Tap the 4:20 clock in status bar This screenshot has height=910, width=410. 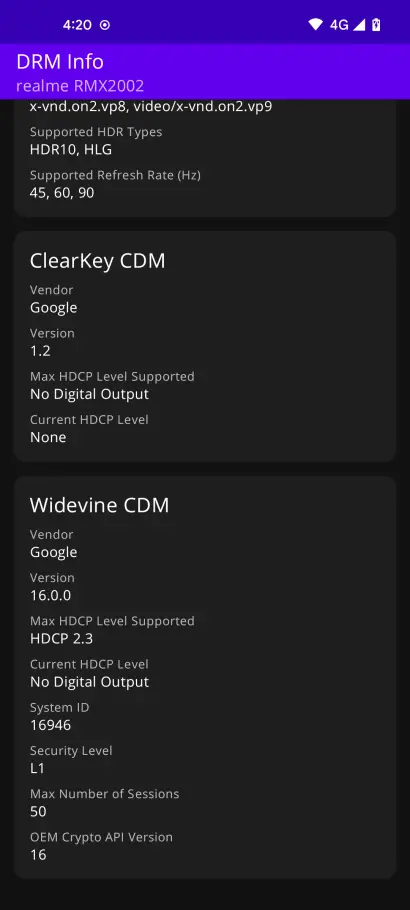tap(77, 25)
